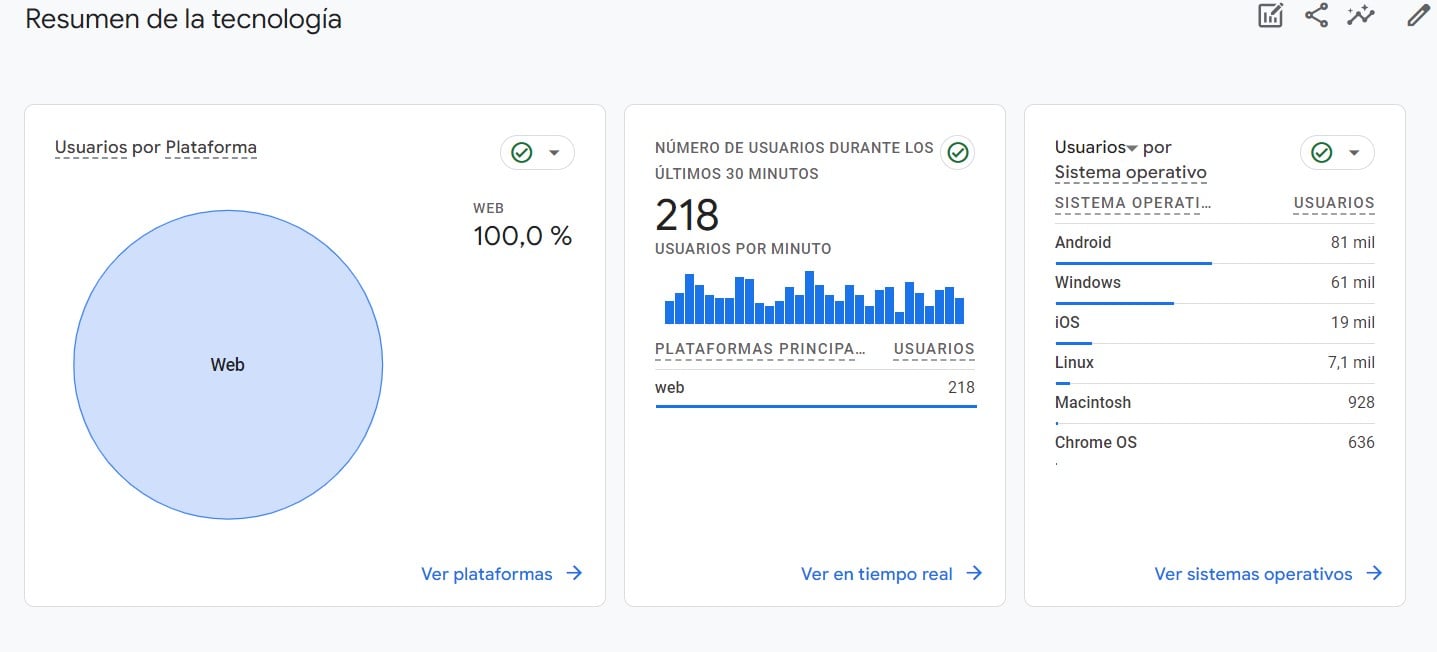Click the data-quality badge on the real-time card
This screenshot has height=652, width=1437.
click(957, 152)
